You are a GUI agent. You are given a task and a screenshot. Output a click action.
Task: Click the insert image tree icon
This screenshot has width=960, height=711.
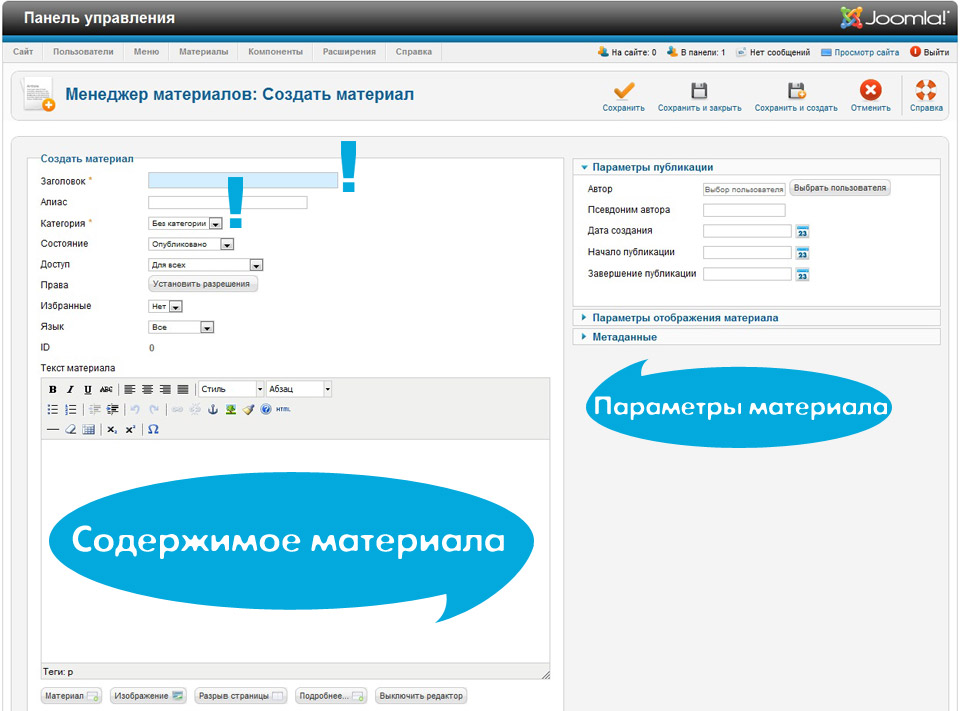(230, 409)
